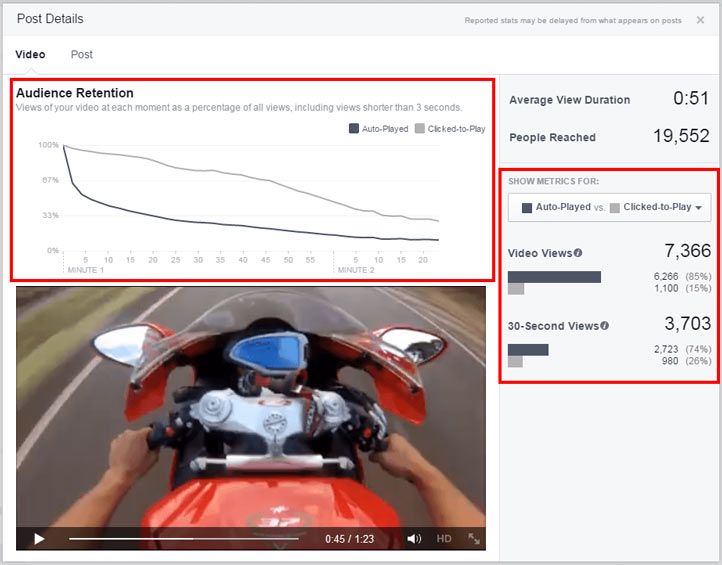The image size is (722, 565).
Task: Select the Video tab
Action: tap(30, 54)
